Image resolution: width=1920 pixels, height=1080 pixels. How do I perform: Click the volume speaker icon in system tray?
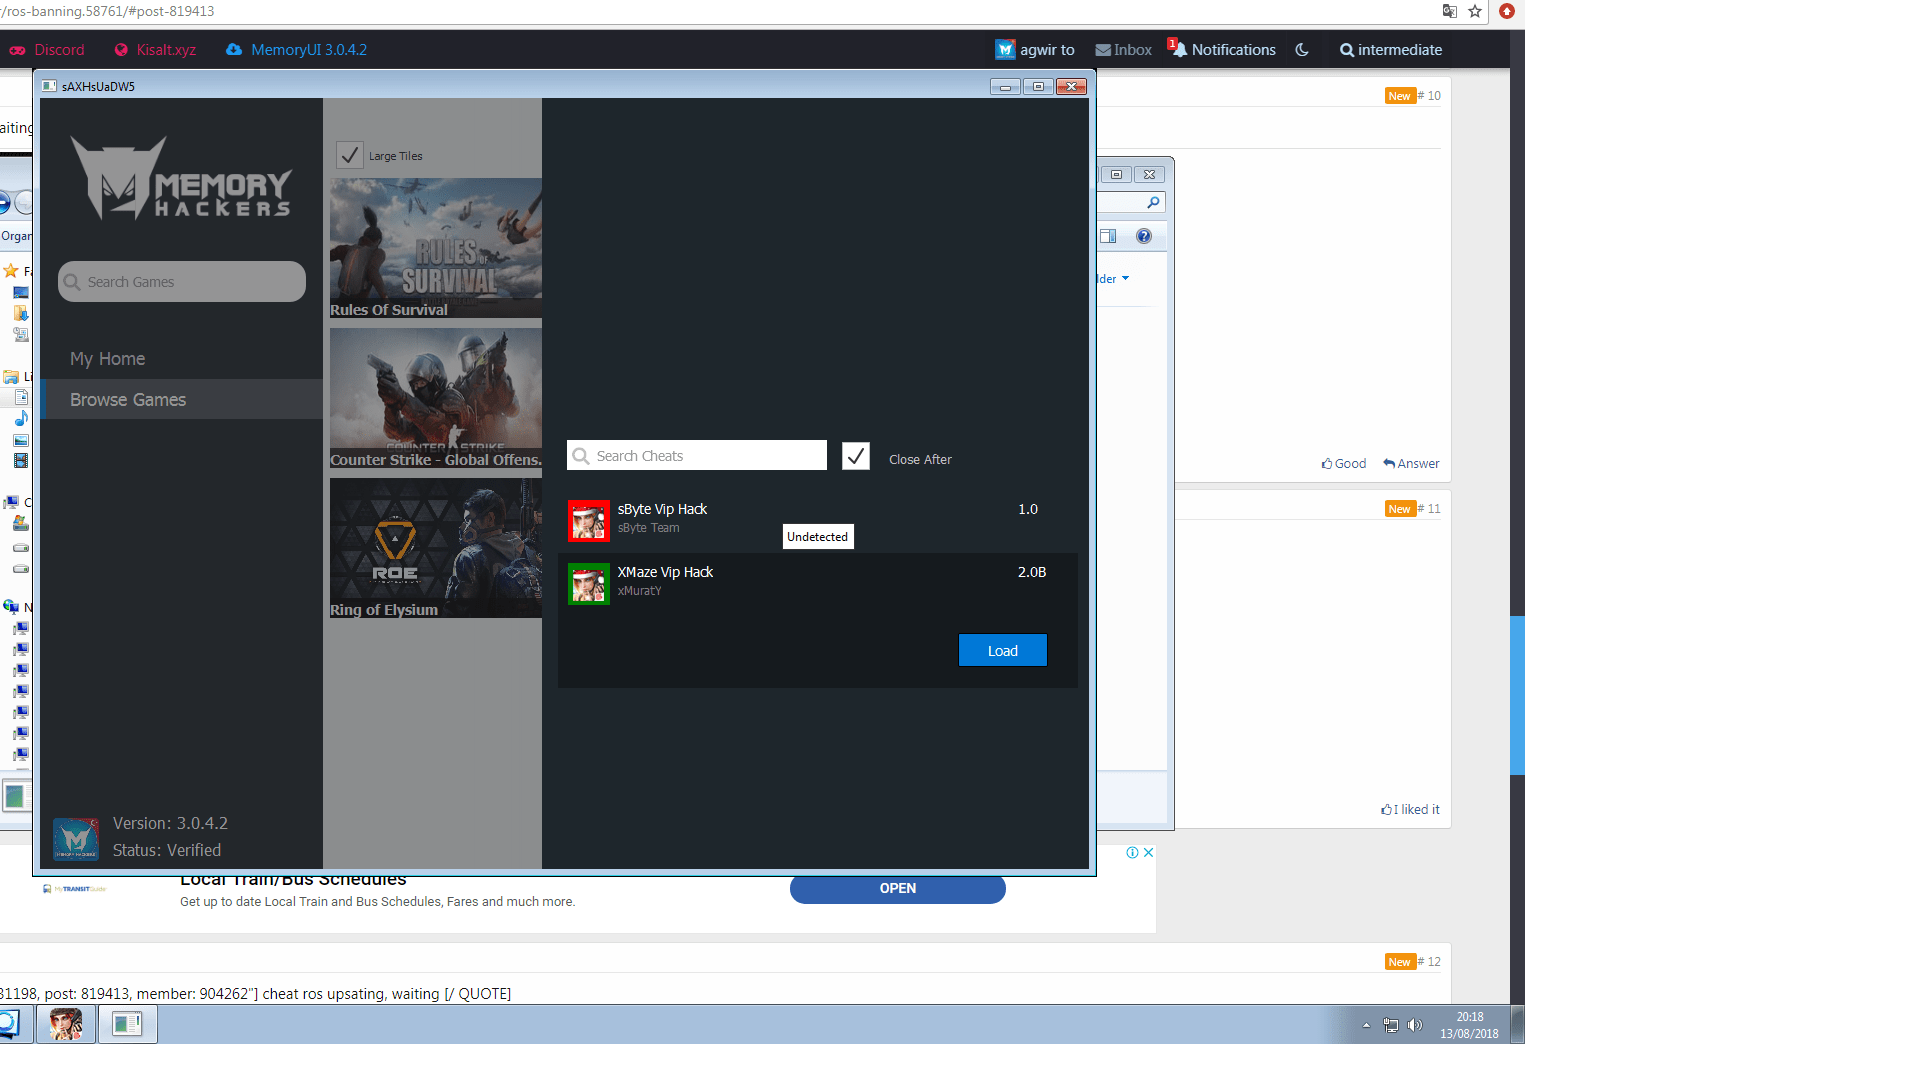point(1415,1025)
